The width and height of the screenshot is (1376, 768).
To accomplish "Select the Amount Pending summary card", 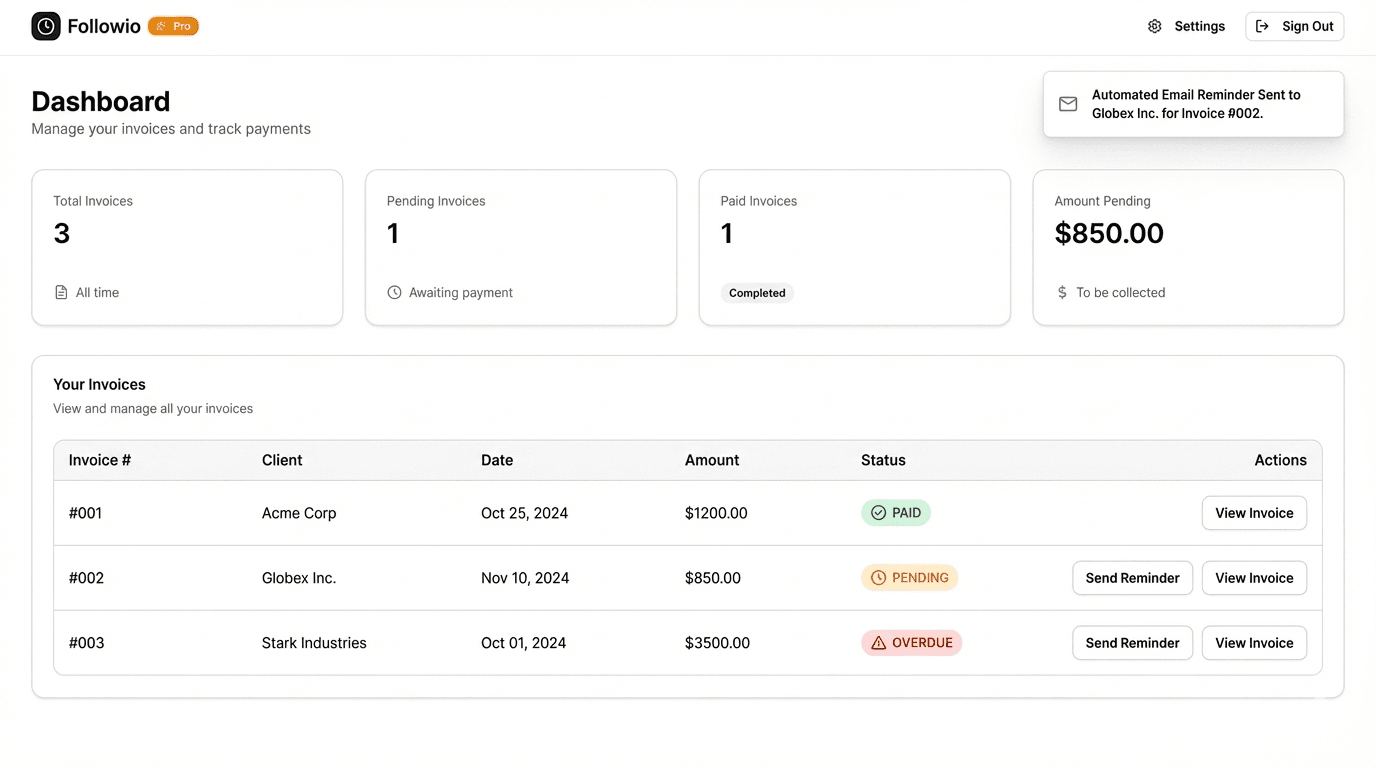I will [x=1188, y=247].
